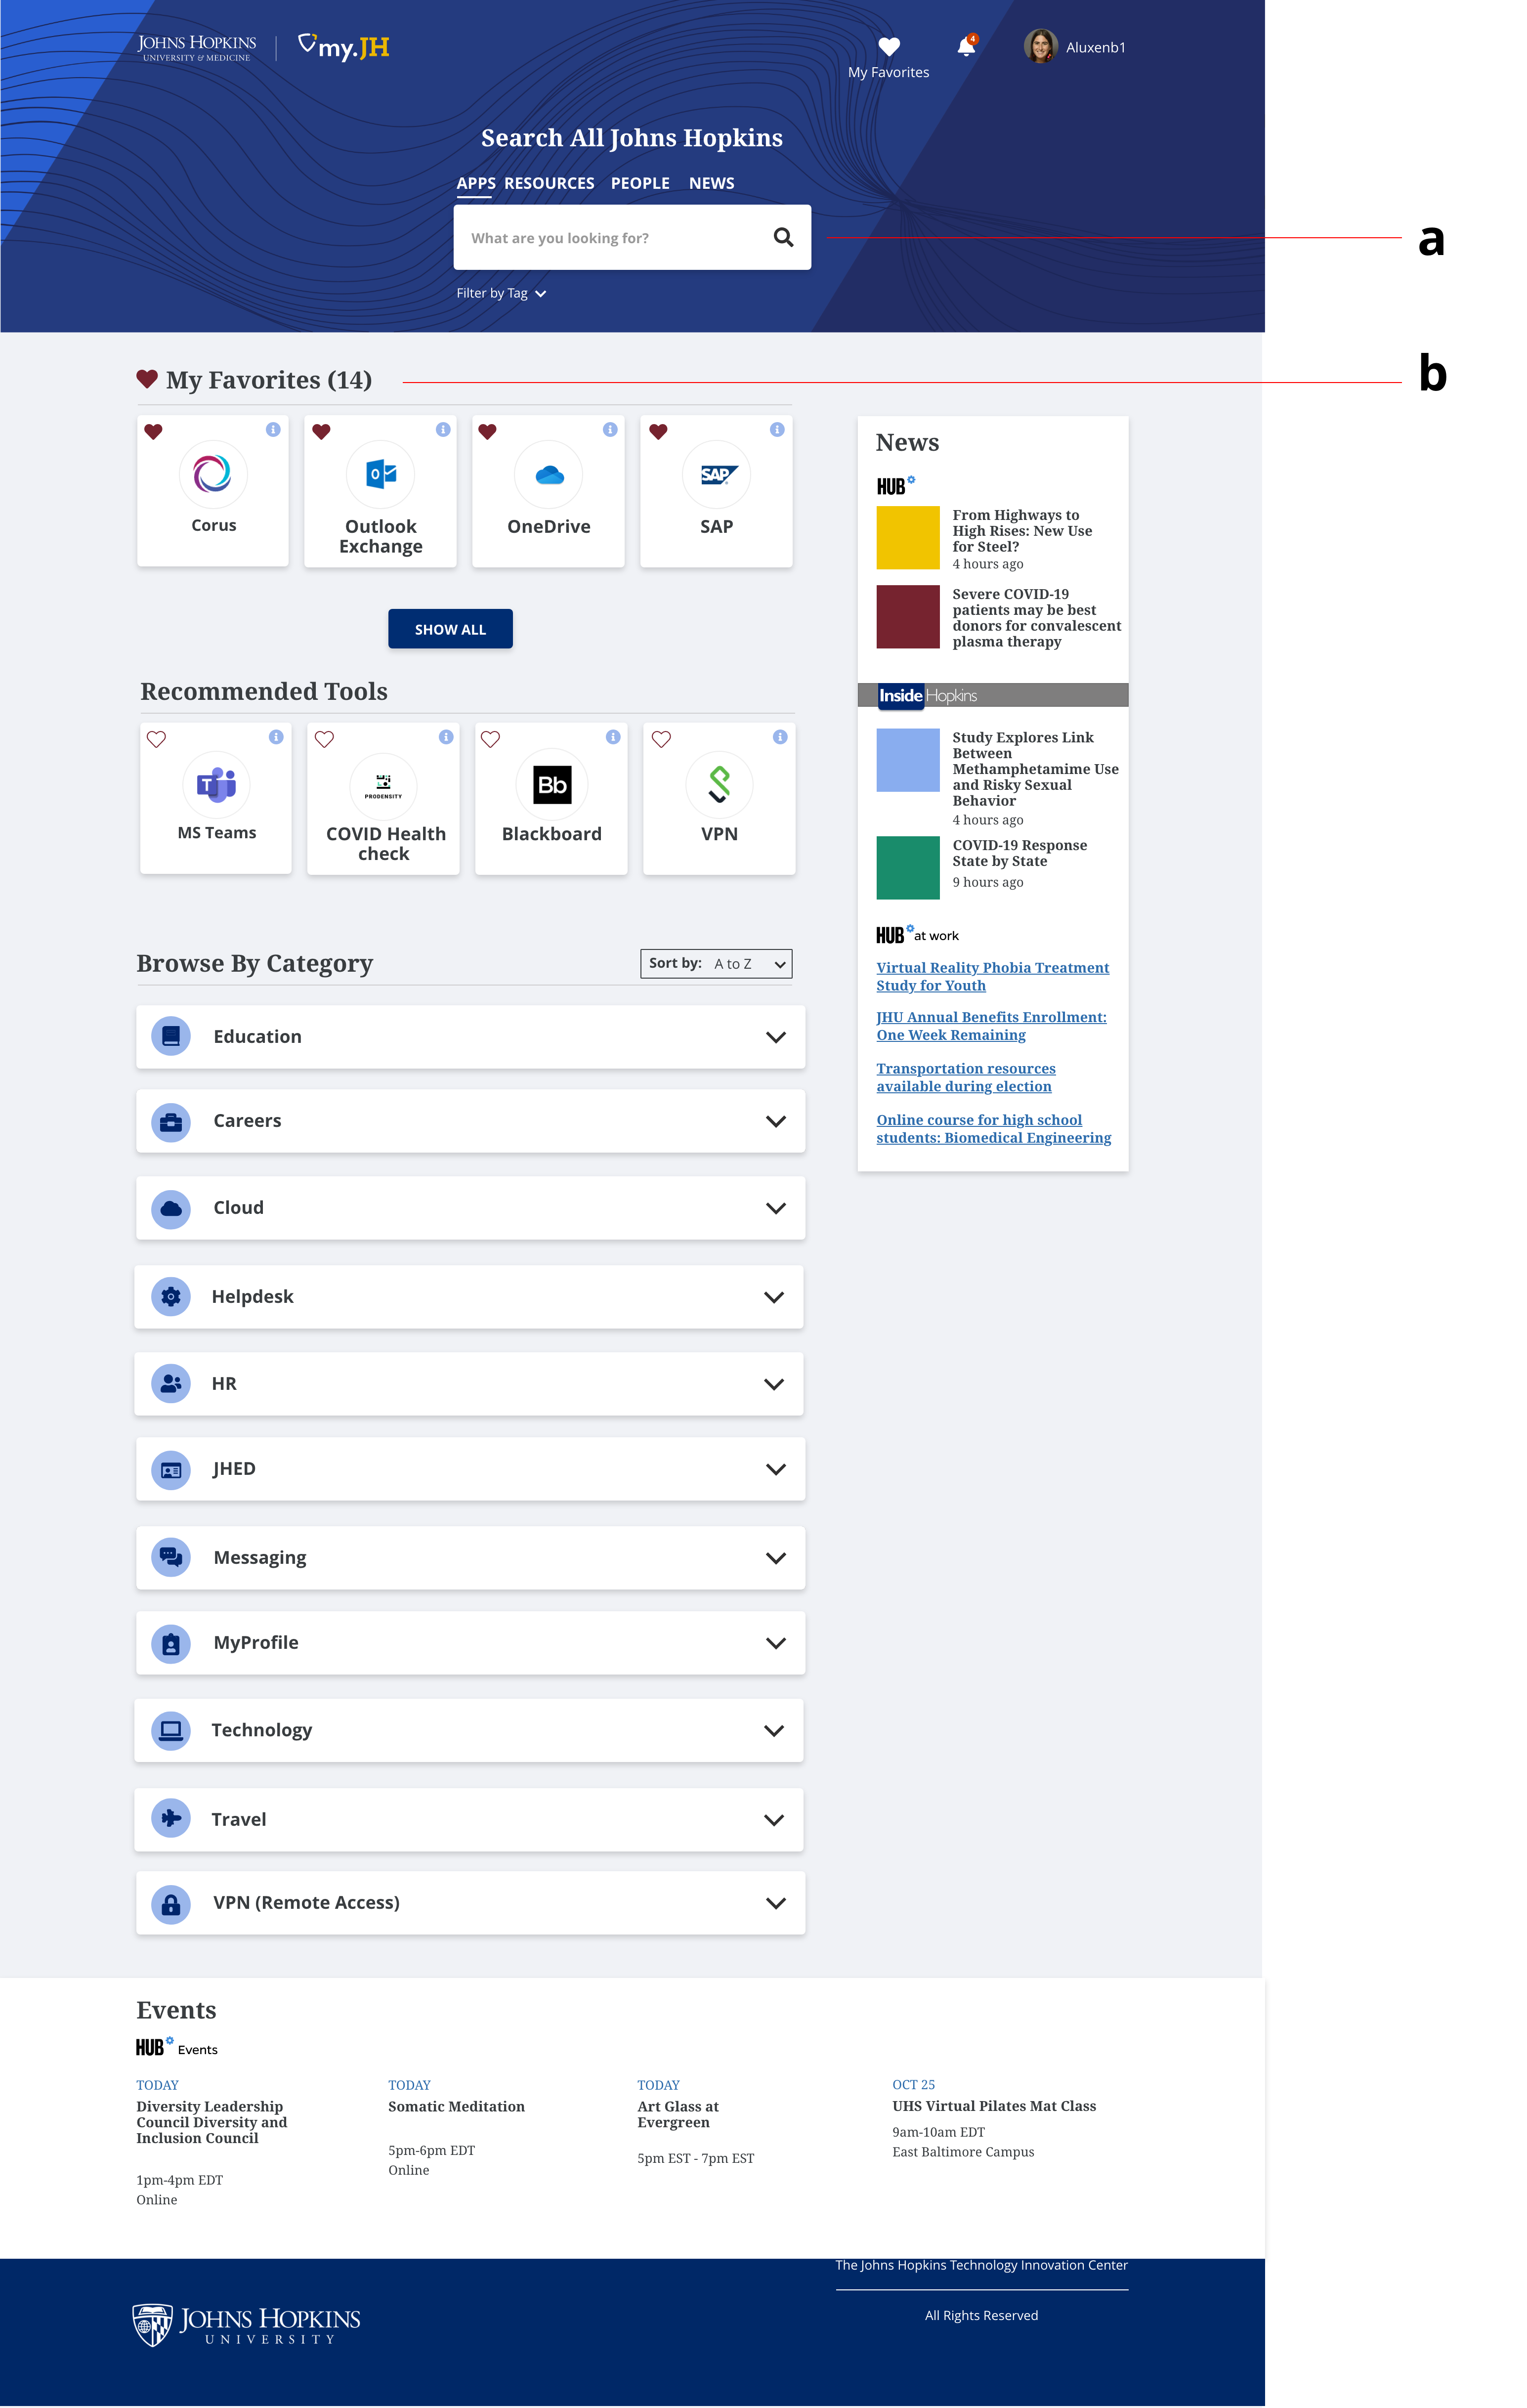Open the Aluxenb1 profile avatar
Viewport: 1527px width, 2408px height.
pos(1040,46)
